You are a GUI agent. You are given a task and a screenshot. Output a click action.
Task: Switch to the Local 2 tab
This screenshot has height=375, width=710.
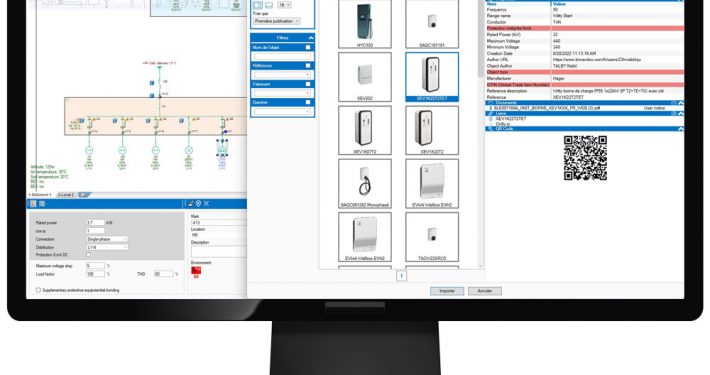[66, 195]
